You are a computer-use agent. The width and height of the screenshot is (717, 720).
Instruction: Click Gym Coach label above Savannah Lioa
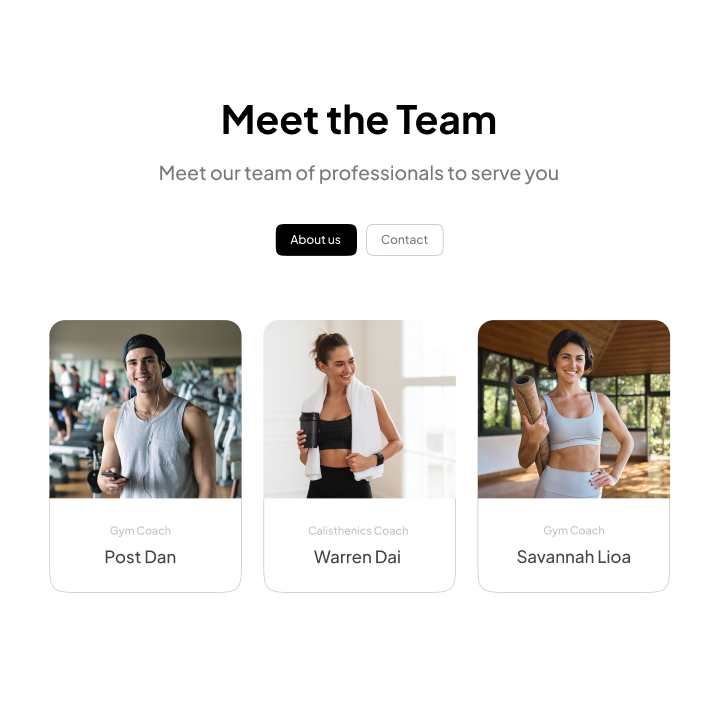click(x=574, y=531)
